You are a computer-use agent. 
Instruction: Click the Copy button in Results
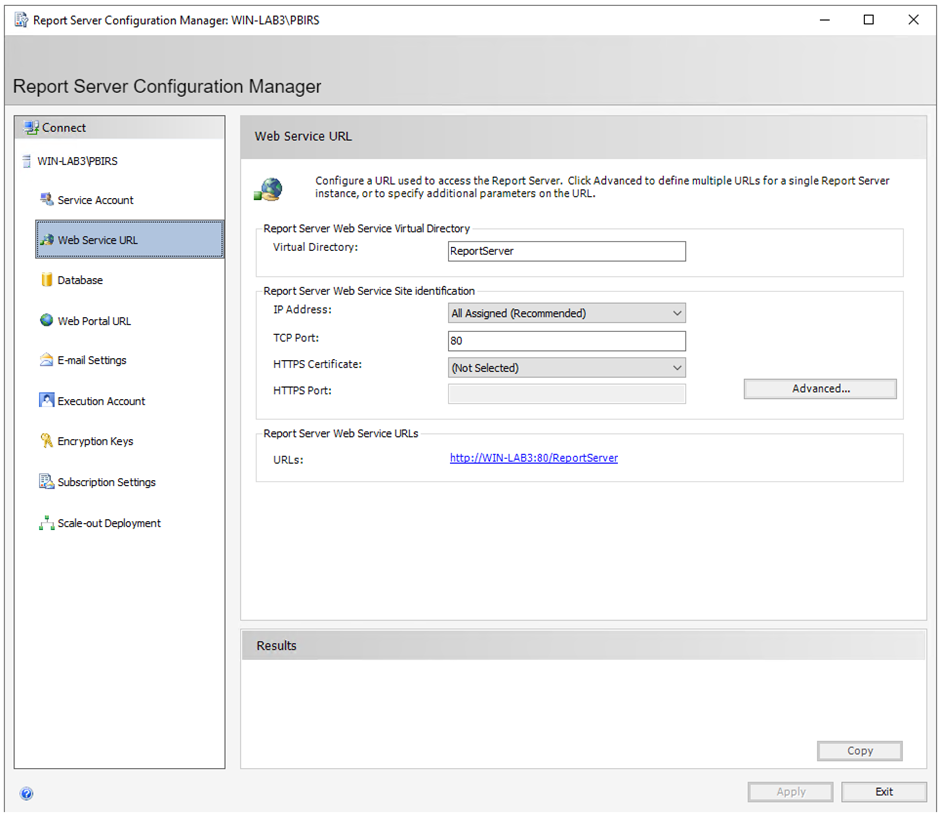point(859,751)
